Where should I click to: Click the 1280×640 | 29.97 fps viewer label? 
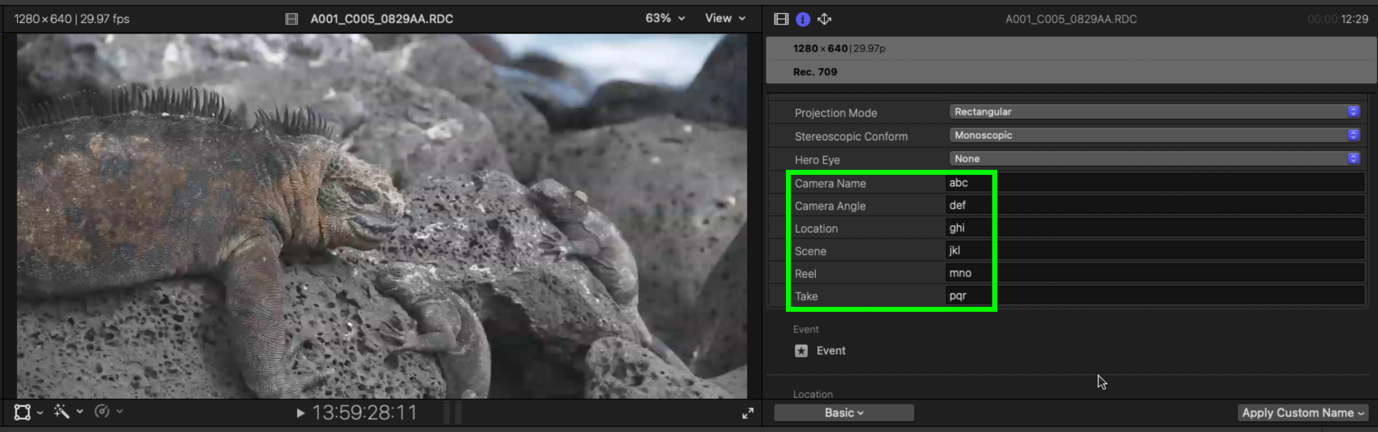72,19
